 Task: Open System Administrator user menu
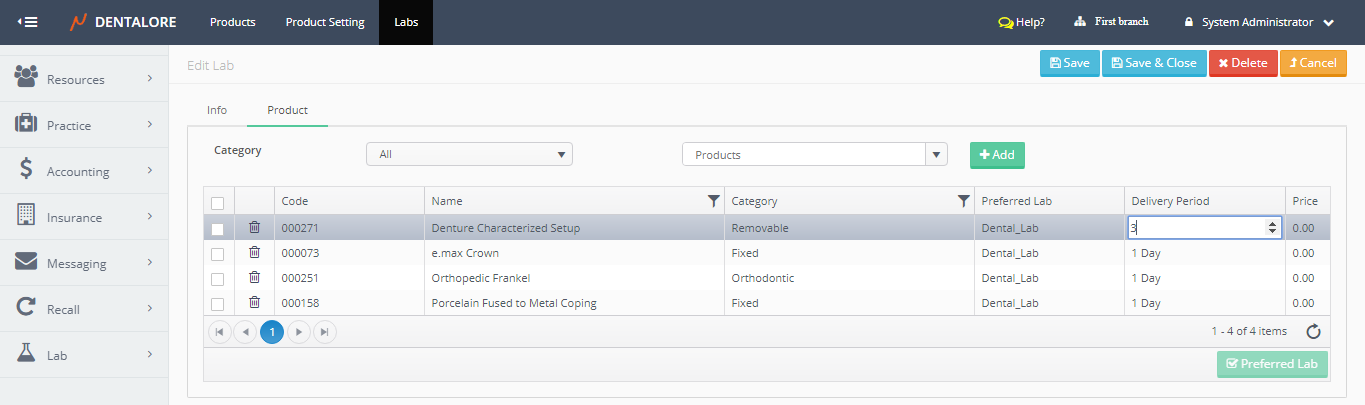[x=1259, y=22]
